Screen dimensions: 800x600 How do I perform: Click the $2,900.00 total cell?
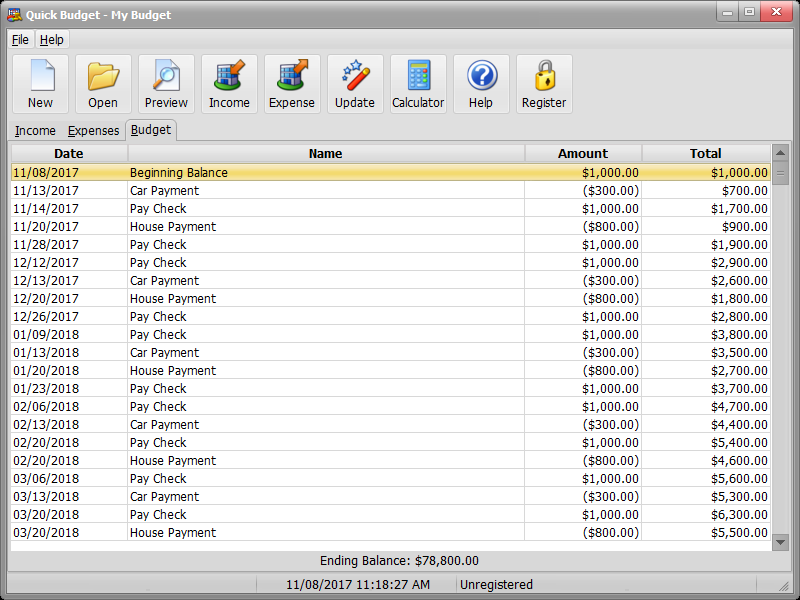[706, 262]
